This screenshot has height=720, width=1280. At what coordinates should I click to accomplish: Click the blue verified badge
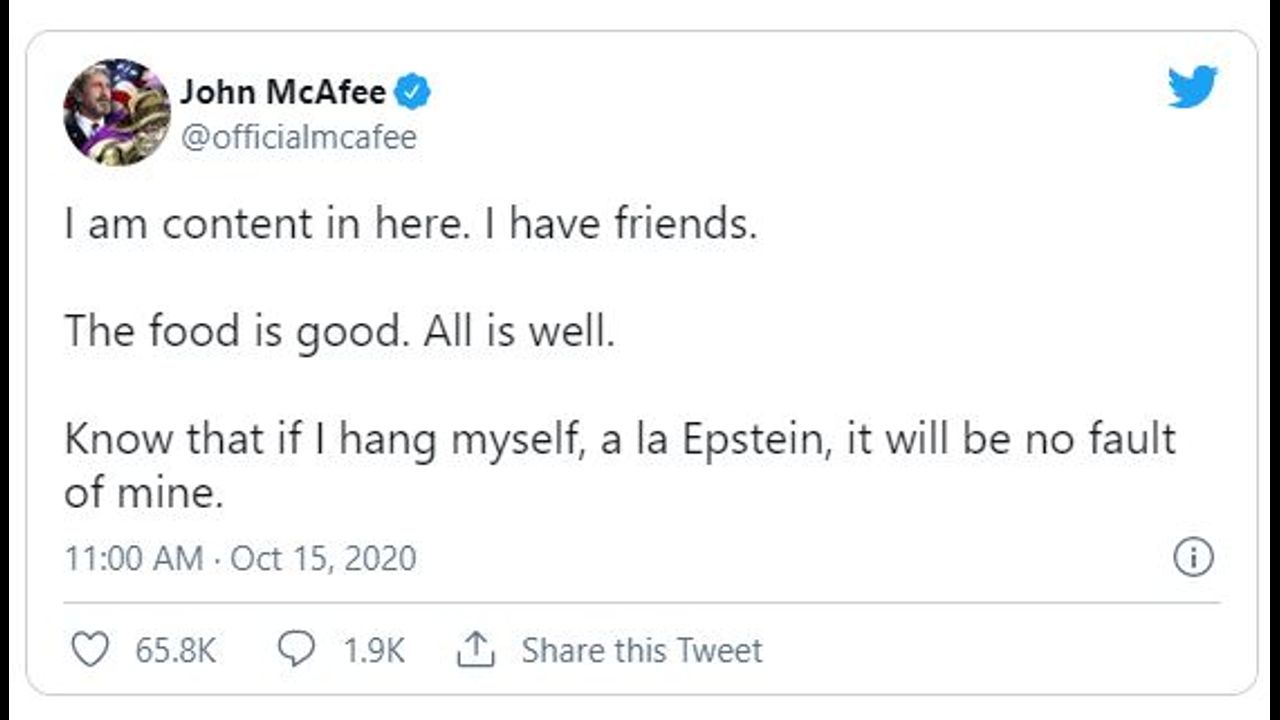click(412, 93)
